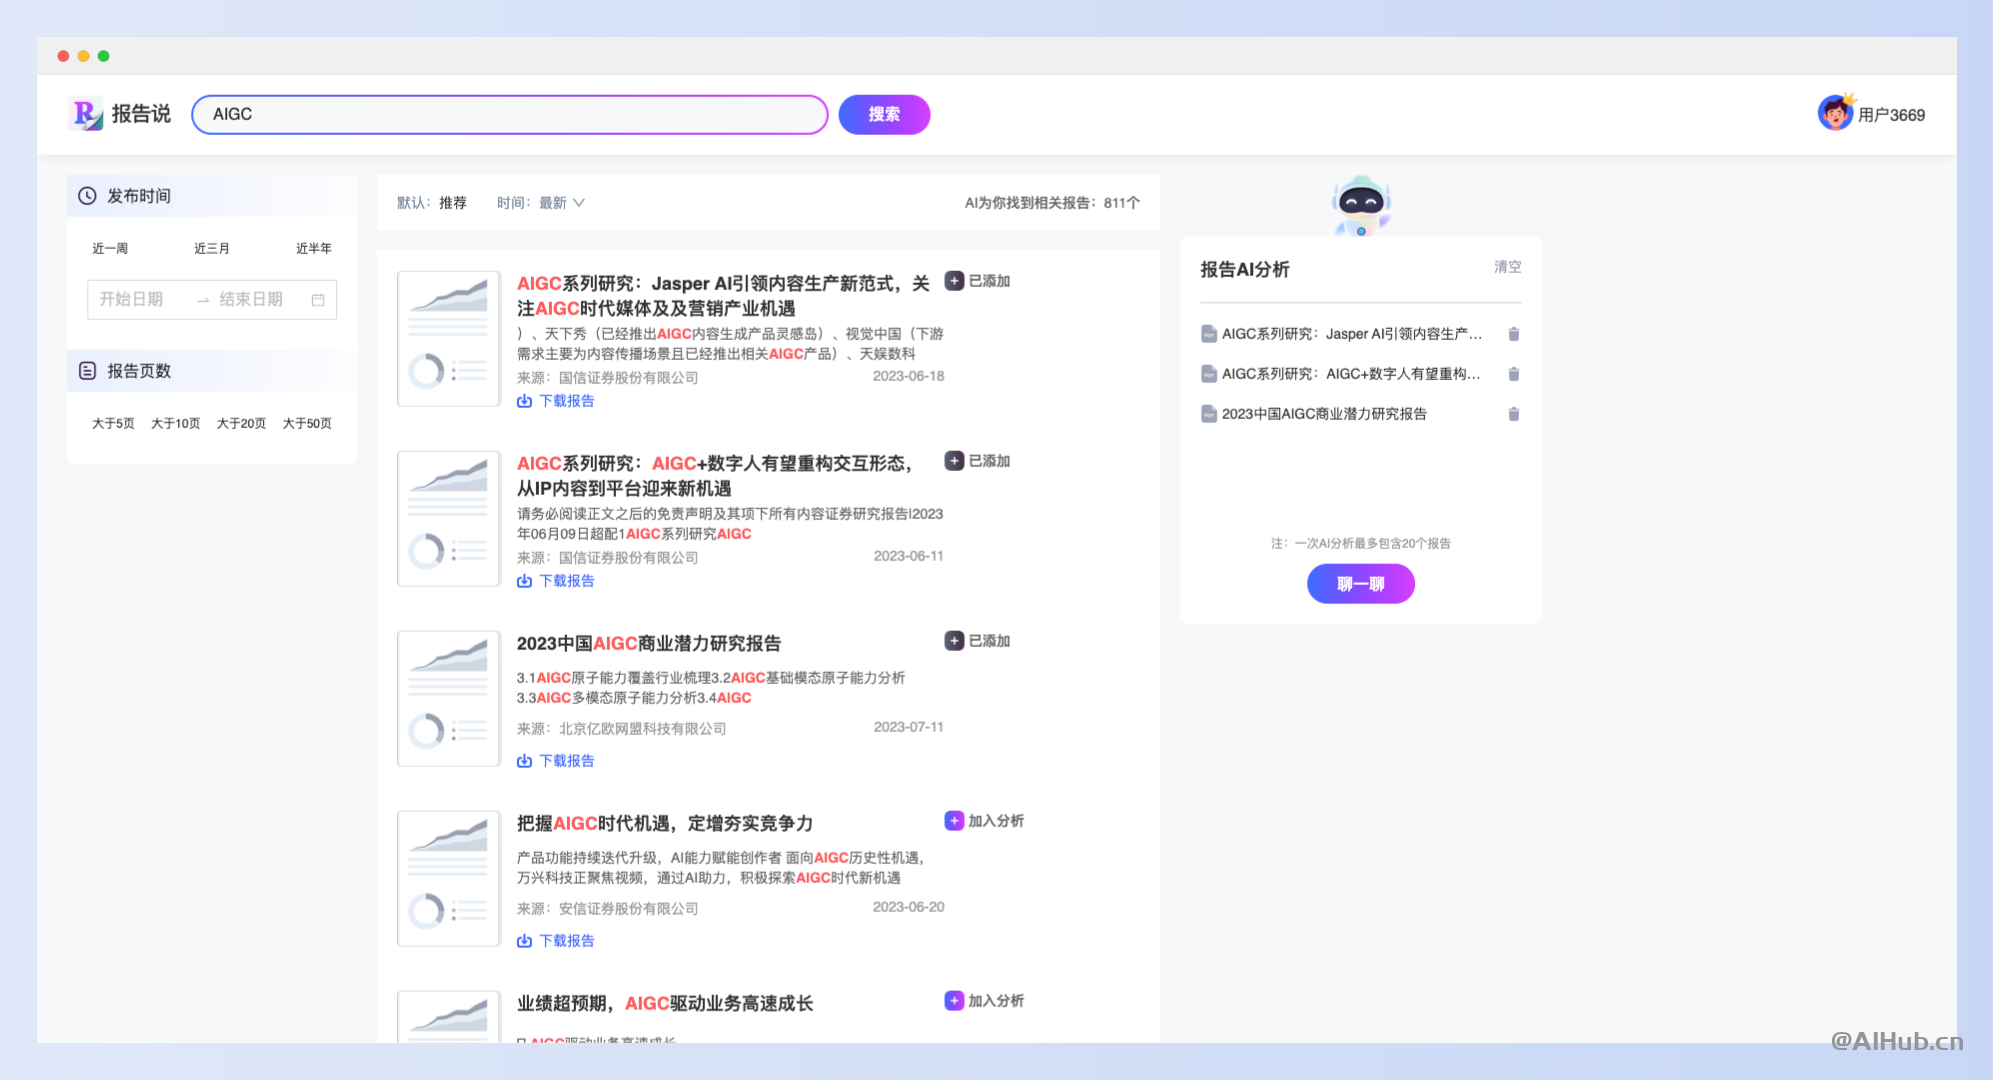Select the 默认: 推荐 sort option
The image size is (1993, 1080).
(432, 203)
